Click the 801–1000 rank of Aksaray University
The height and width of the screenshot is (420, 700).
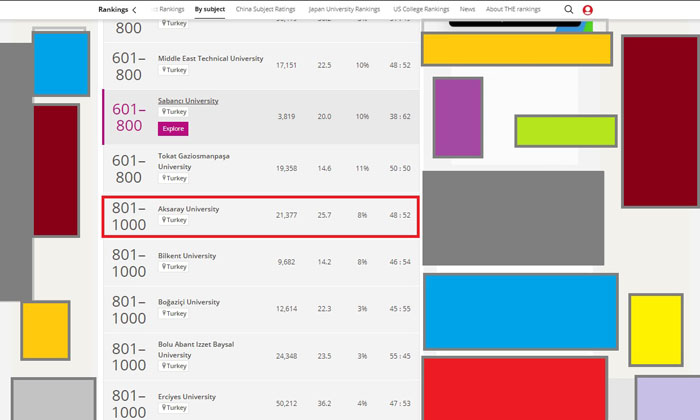129,216
